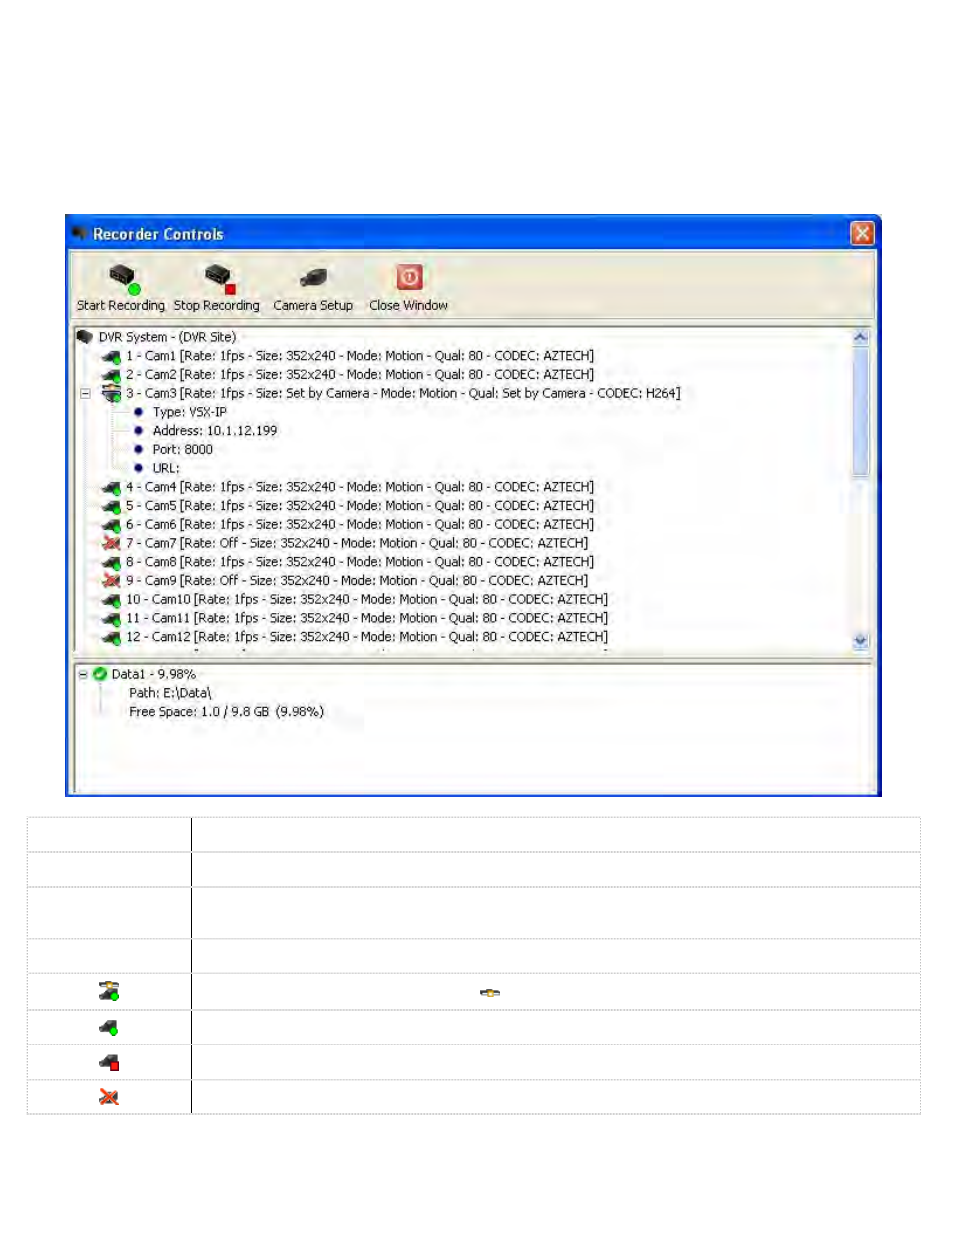Image resolution: width=954 pixels, height=1235 pixels.
Task: Click the Start Recording toolbar icon
Action: point(123,279)
